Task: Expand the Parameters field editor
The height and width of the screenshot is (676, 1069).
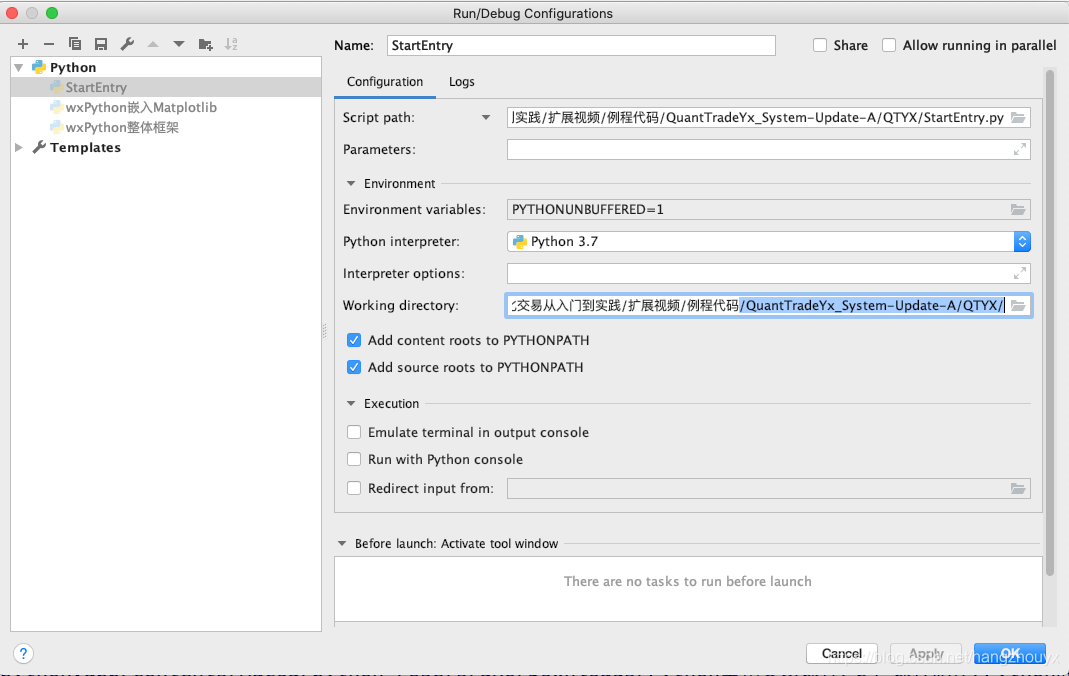Action: 1019,149
